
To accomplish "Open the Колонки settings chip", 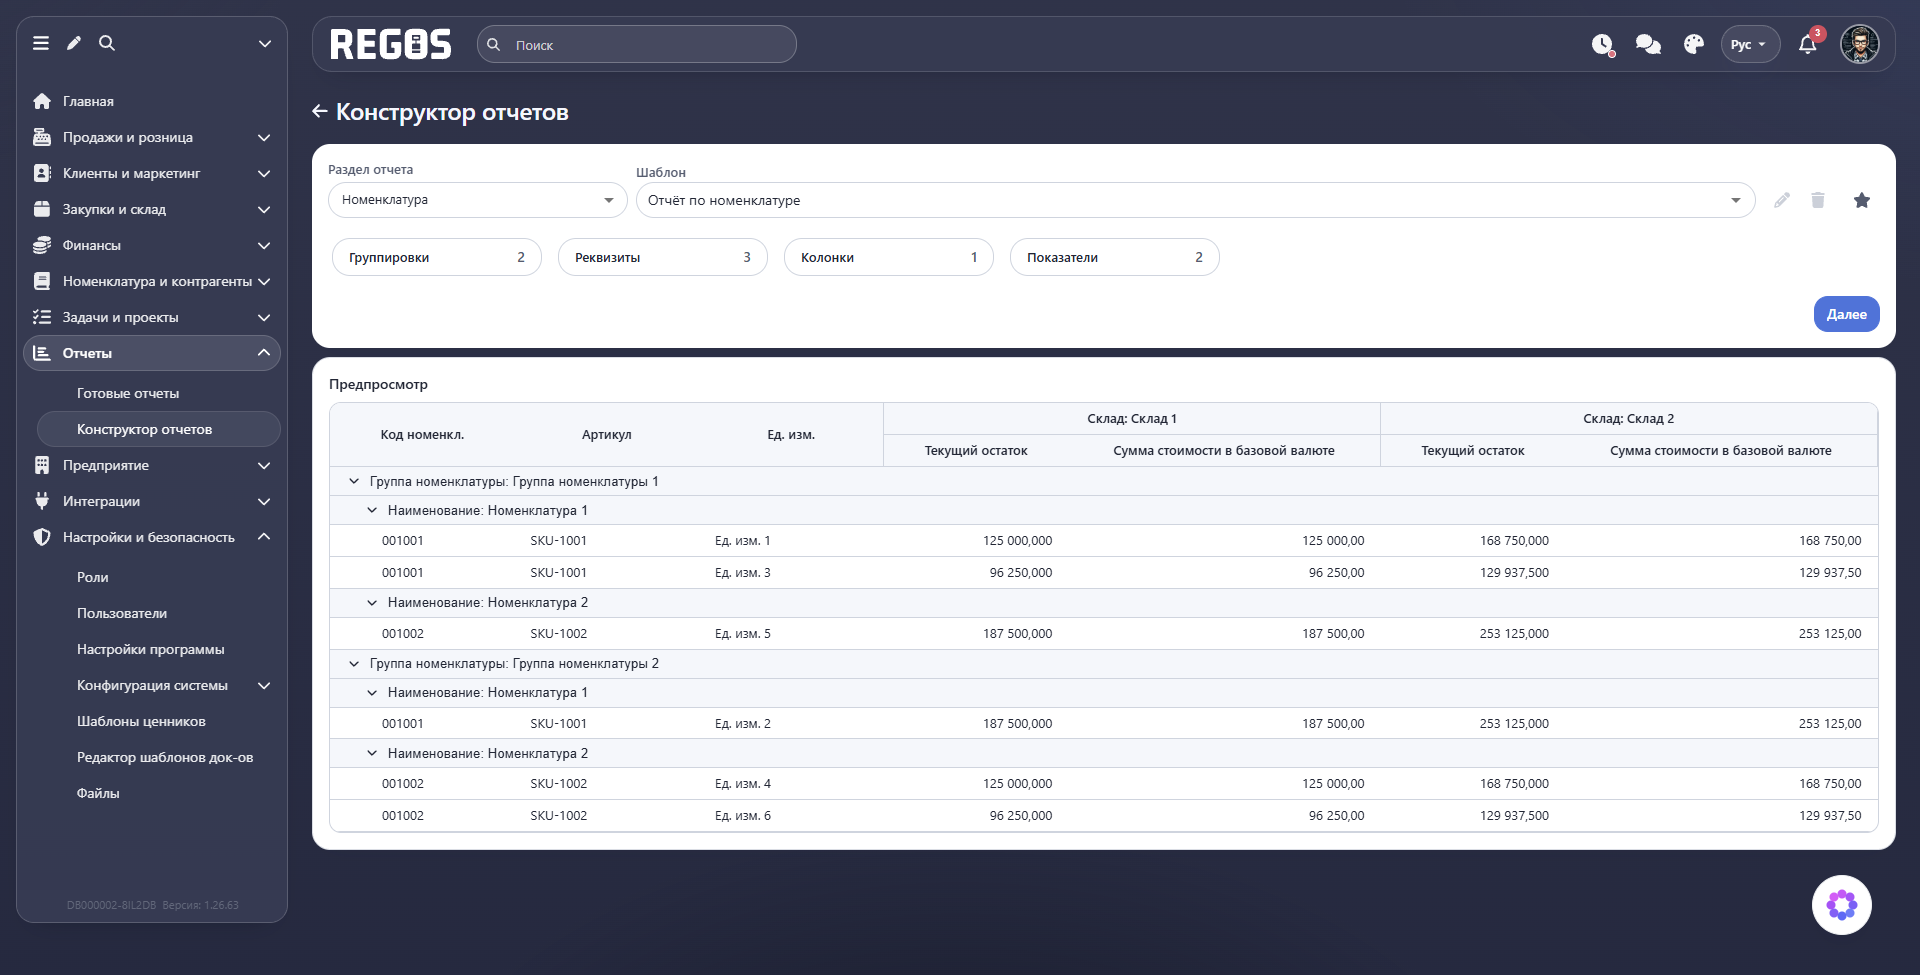I will pyautogui.click(x=889, y=257).
